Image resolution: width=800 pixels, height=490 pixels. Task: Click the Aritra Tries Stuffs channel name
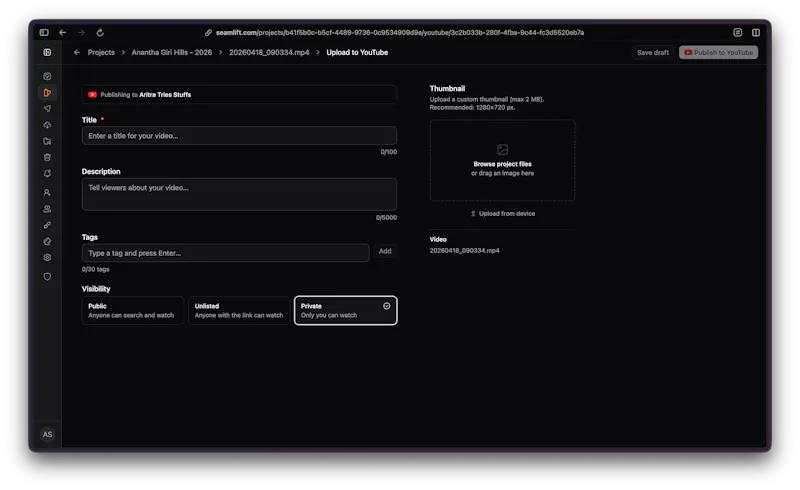click(165, 94)
